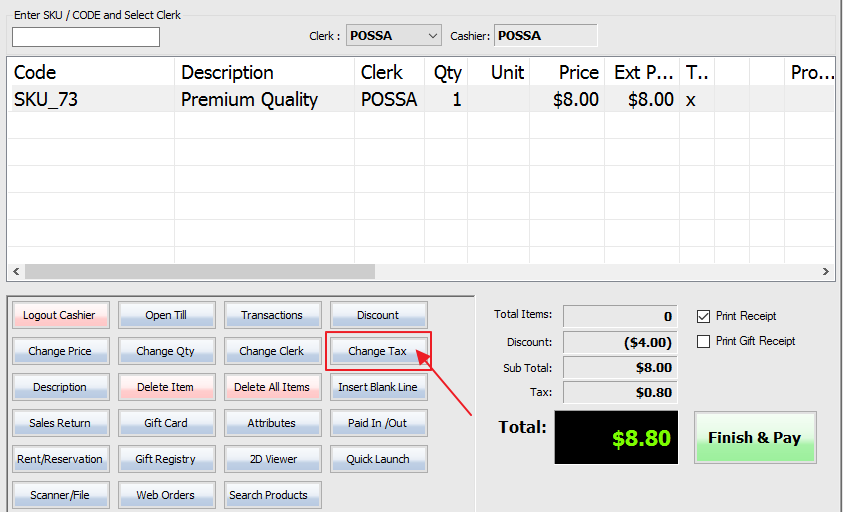Click the $8.00 Ext Price cell
Viewport: 843px width, 512px height.
point(642,99)
